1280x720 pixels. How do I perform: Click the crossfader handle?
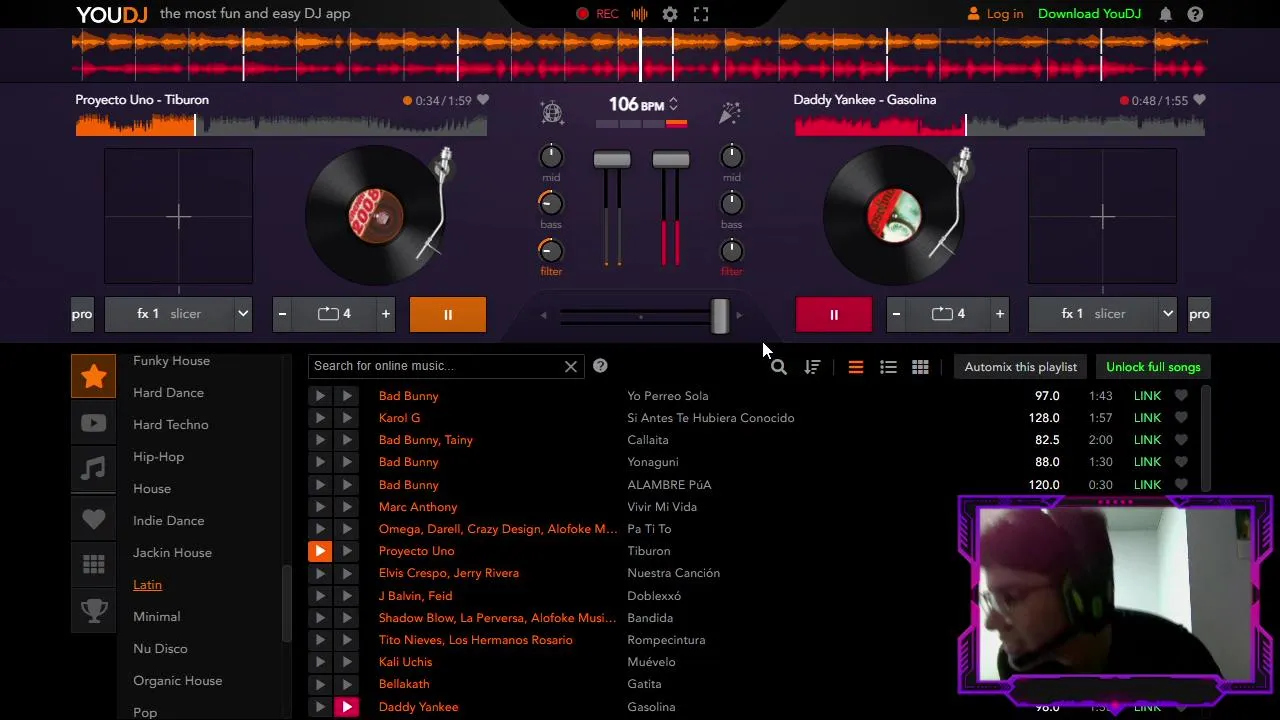pos(720,315)
